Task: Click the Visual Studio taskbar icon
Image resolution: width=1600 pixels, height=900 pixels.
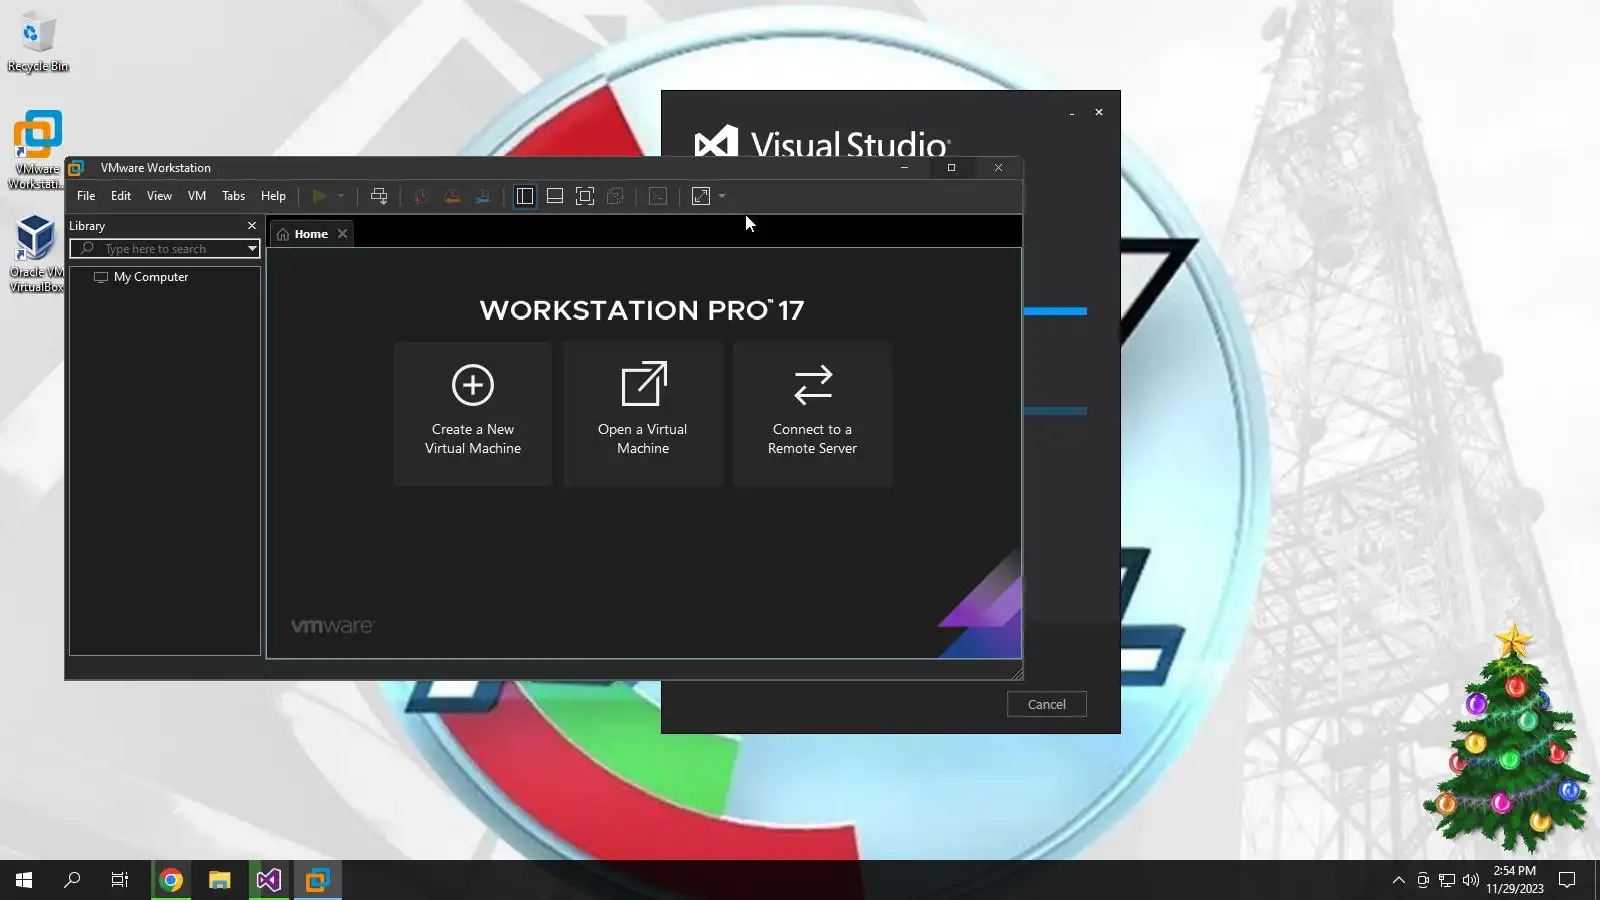Action: [x=269, y=880]
